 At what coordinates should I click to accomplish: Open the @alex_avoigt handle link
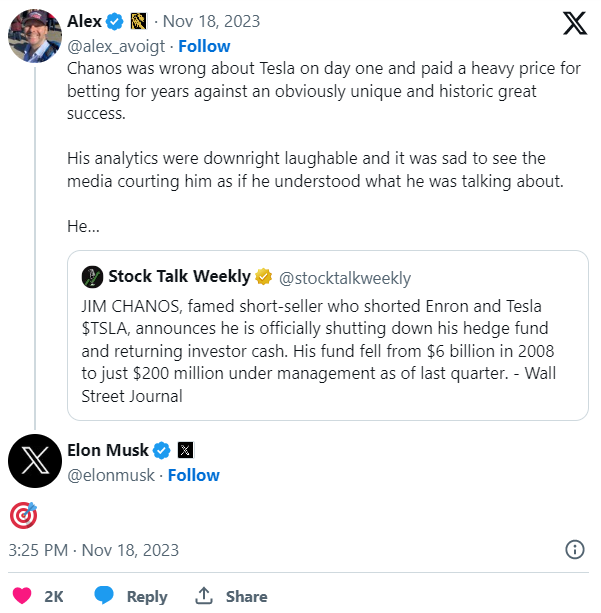[116, 47]
